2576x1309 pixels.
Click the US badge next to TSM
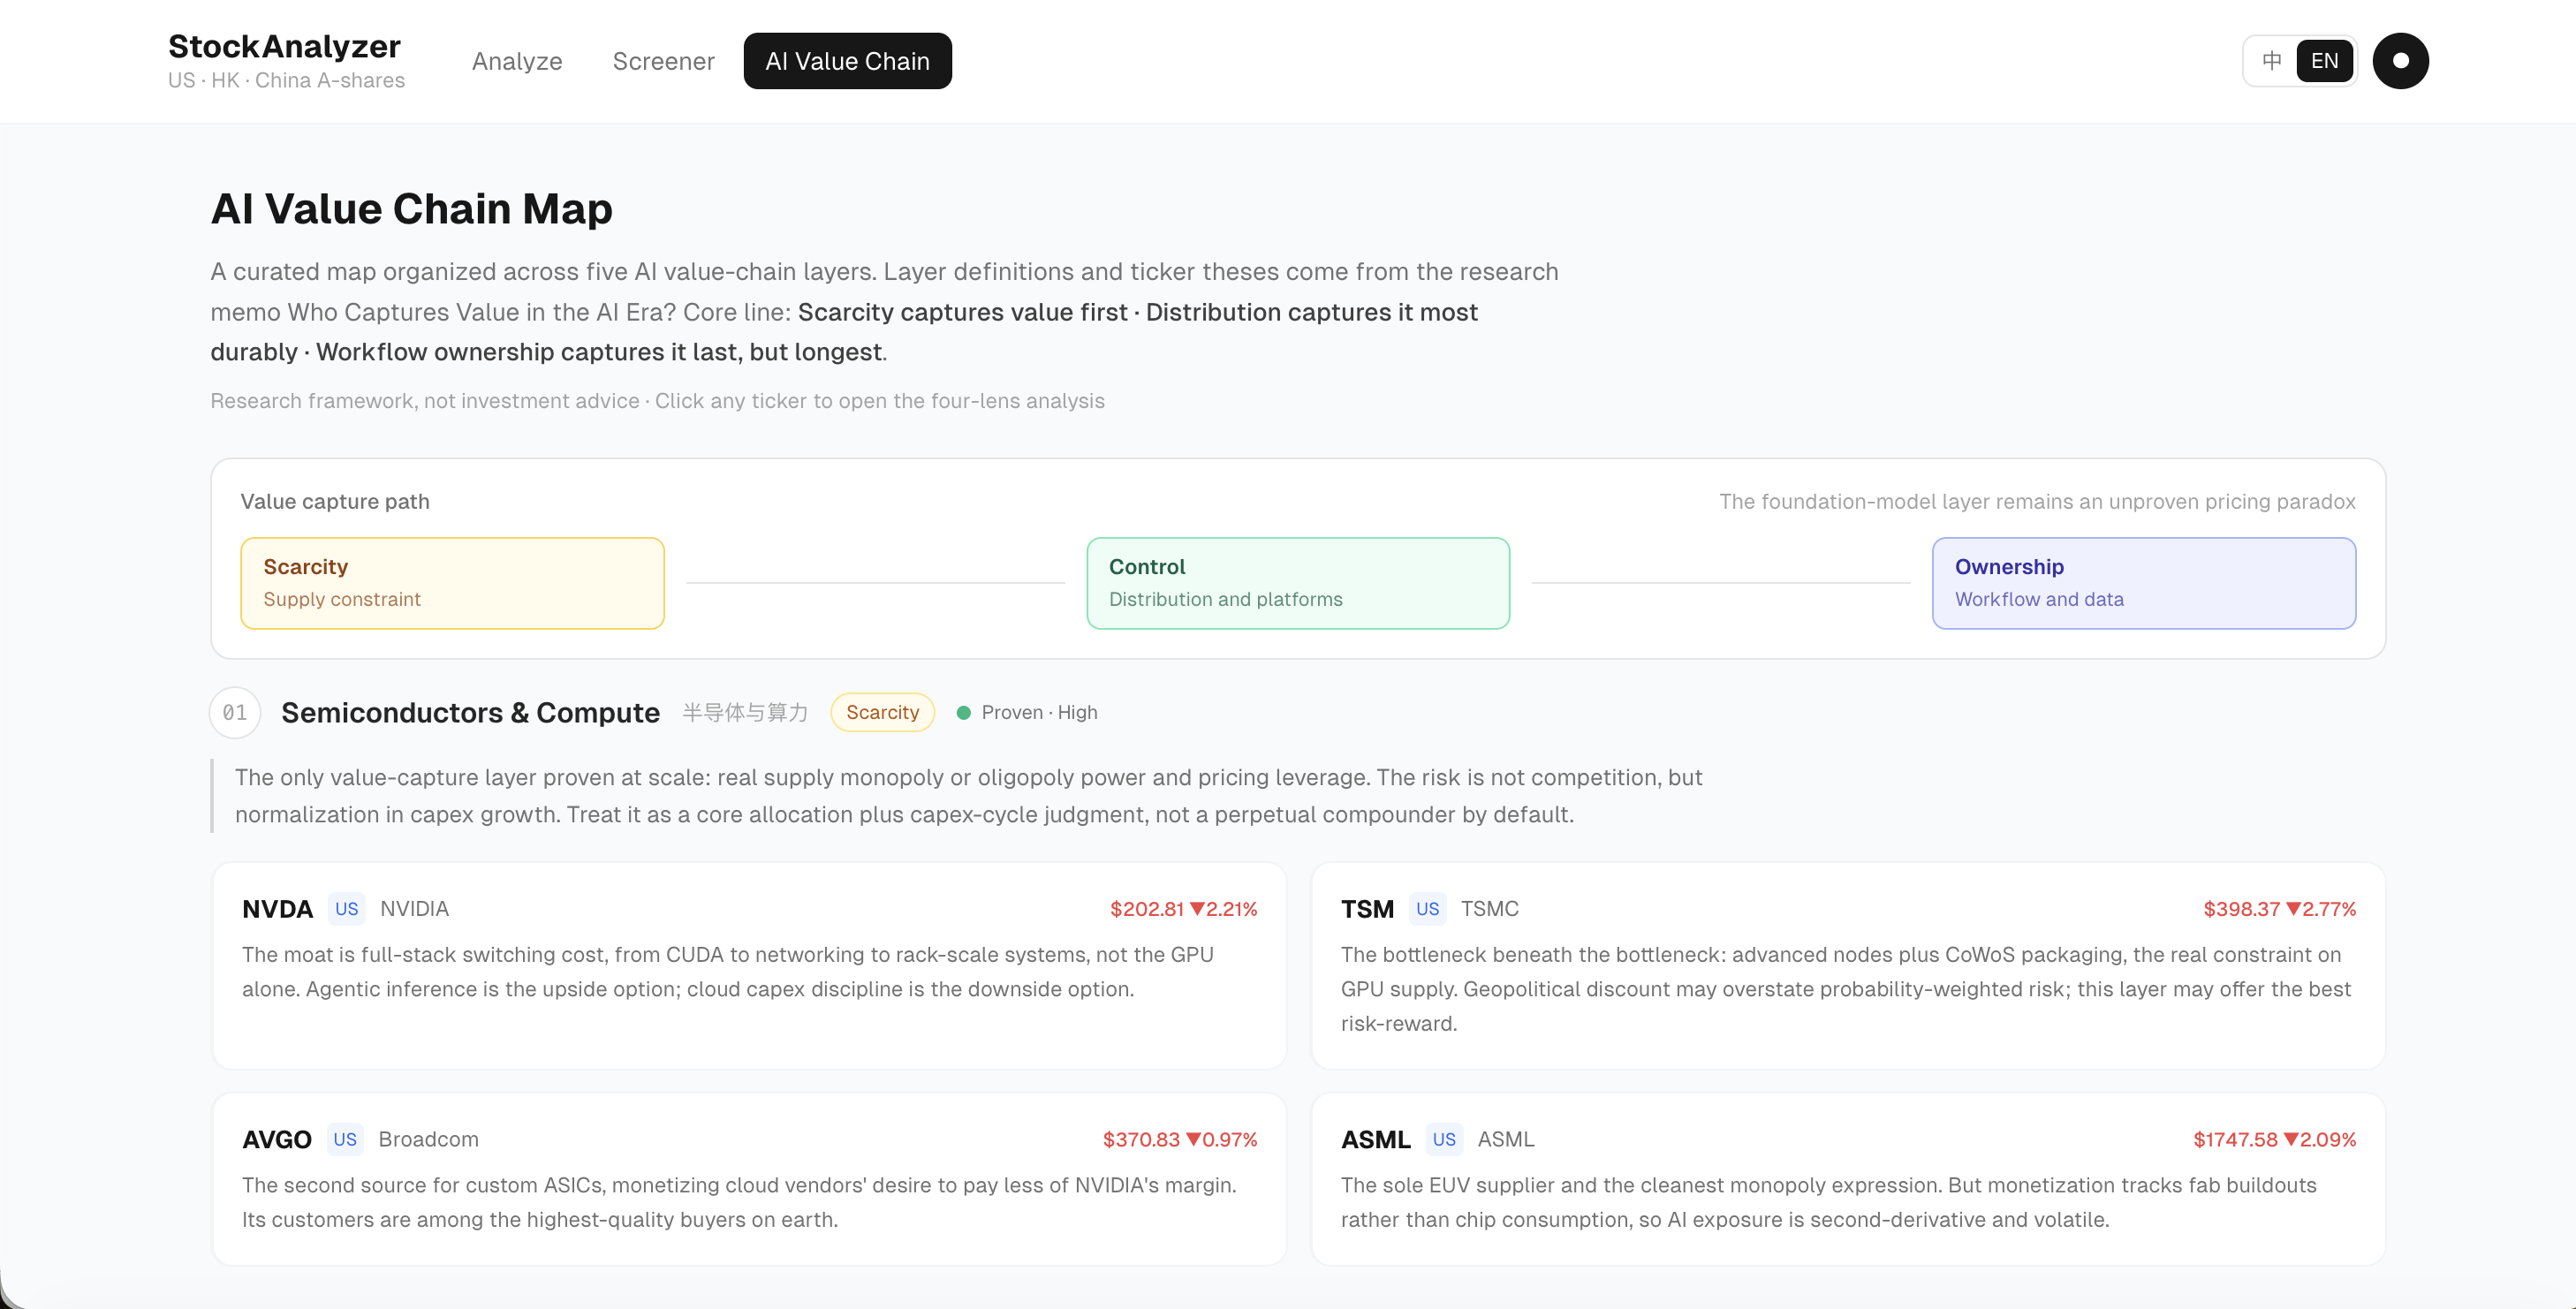1427,909
